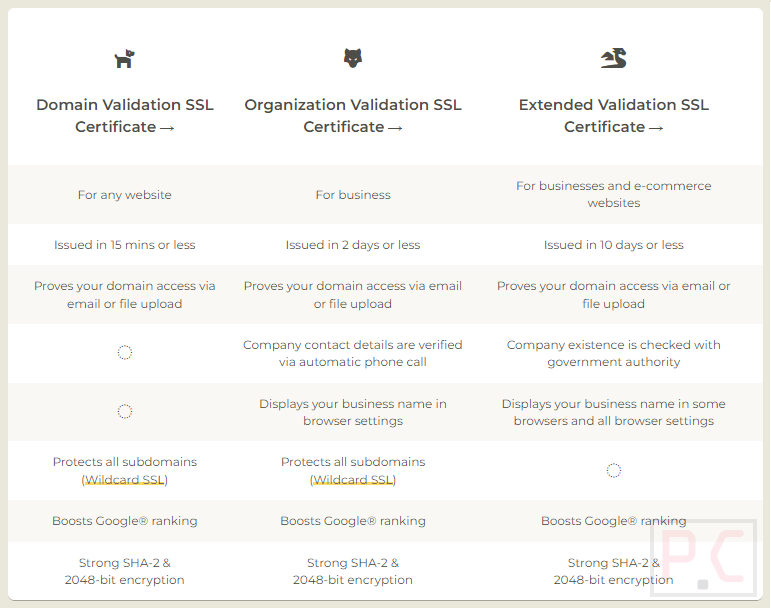The height and width of the screenshot is (608, 771).
Task: Open the Extended Validation SSL heading link
Action: (613, 105)
